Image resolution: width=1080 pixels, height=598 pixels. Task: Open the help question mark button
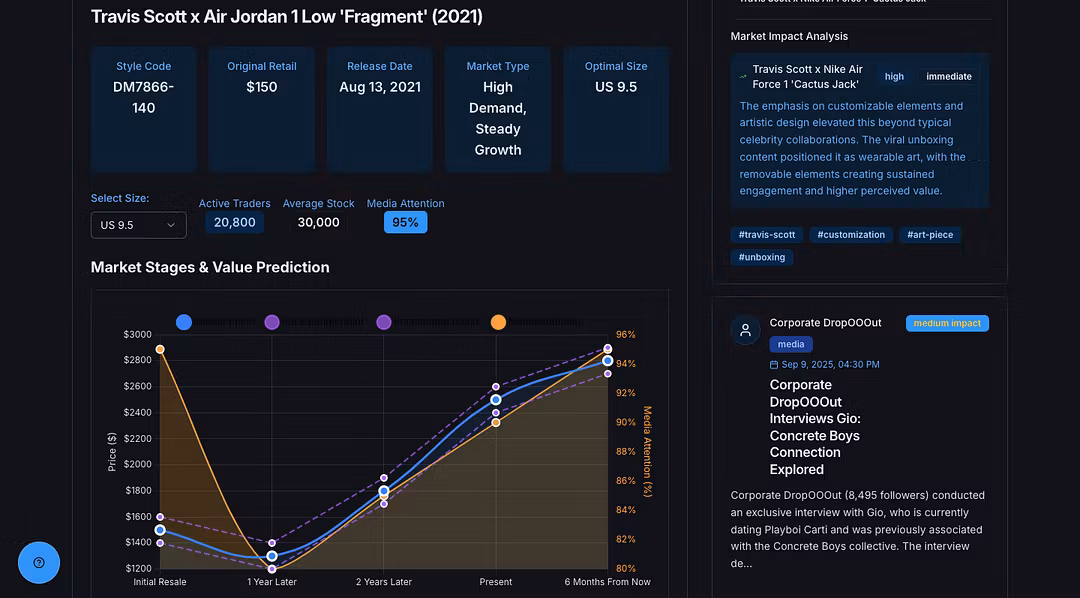tap(39, 562)
